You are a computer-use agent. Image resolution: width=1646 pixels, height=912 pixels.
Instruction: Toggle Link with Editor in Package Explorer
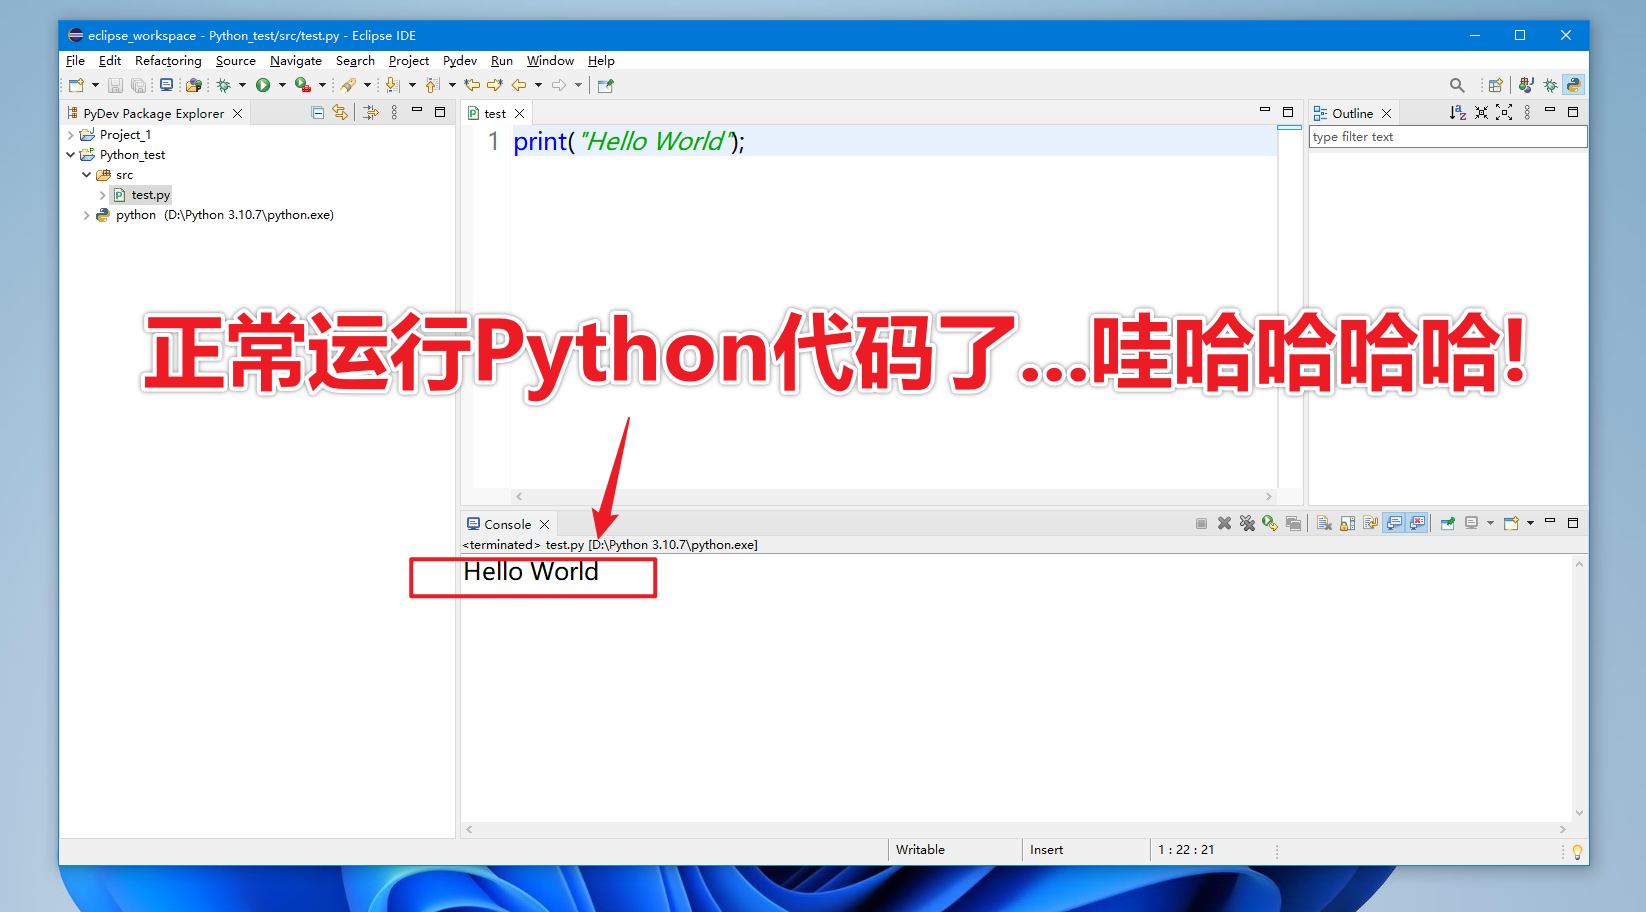(340, 113)
